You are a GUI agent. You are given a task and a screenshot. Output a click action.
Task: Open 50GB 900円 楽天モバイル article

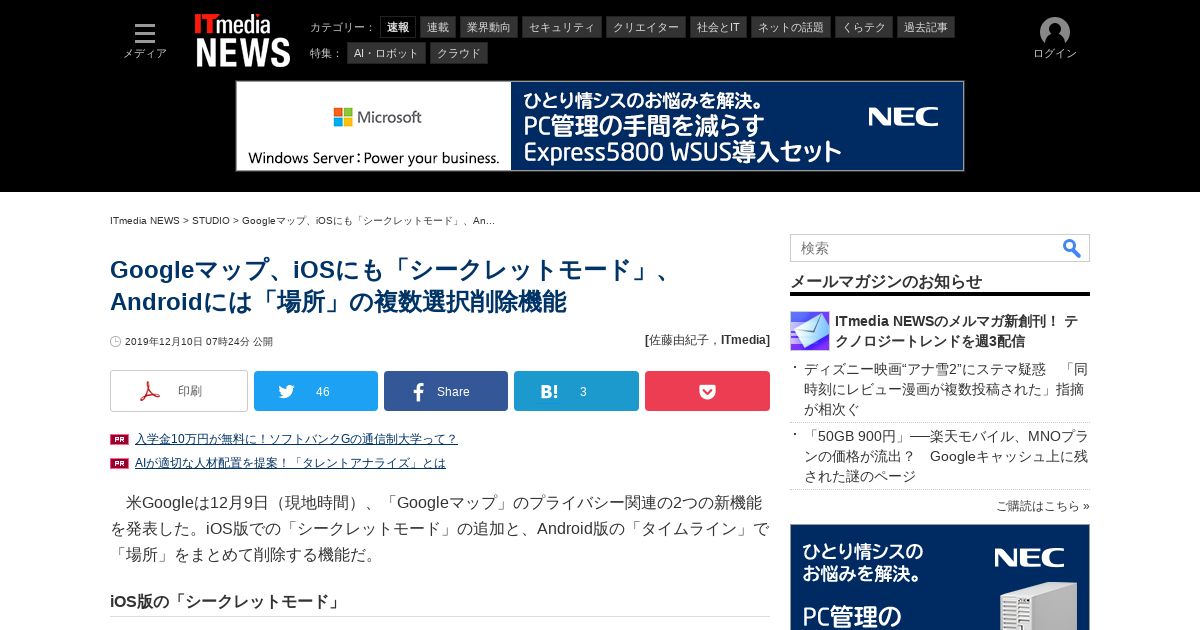click(945, 456)
